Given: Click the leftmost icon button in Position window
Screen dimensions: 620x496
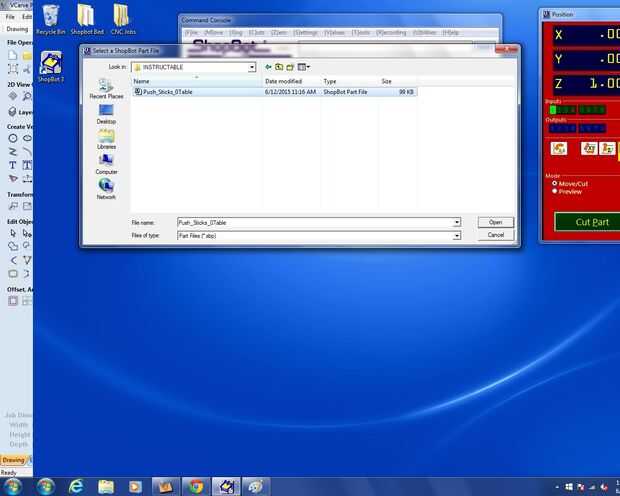Looking at the screenshot, I should coord(559,148).
